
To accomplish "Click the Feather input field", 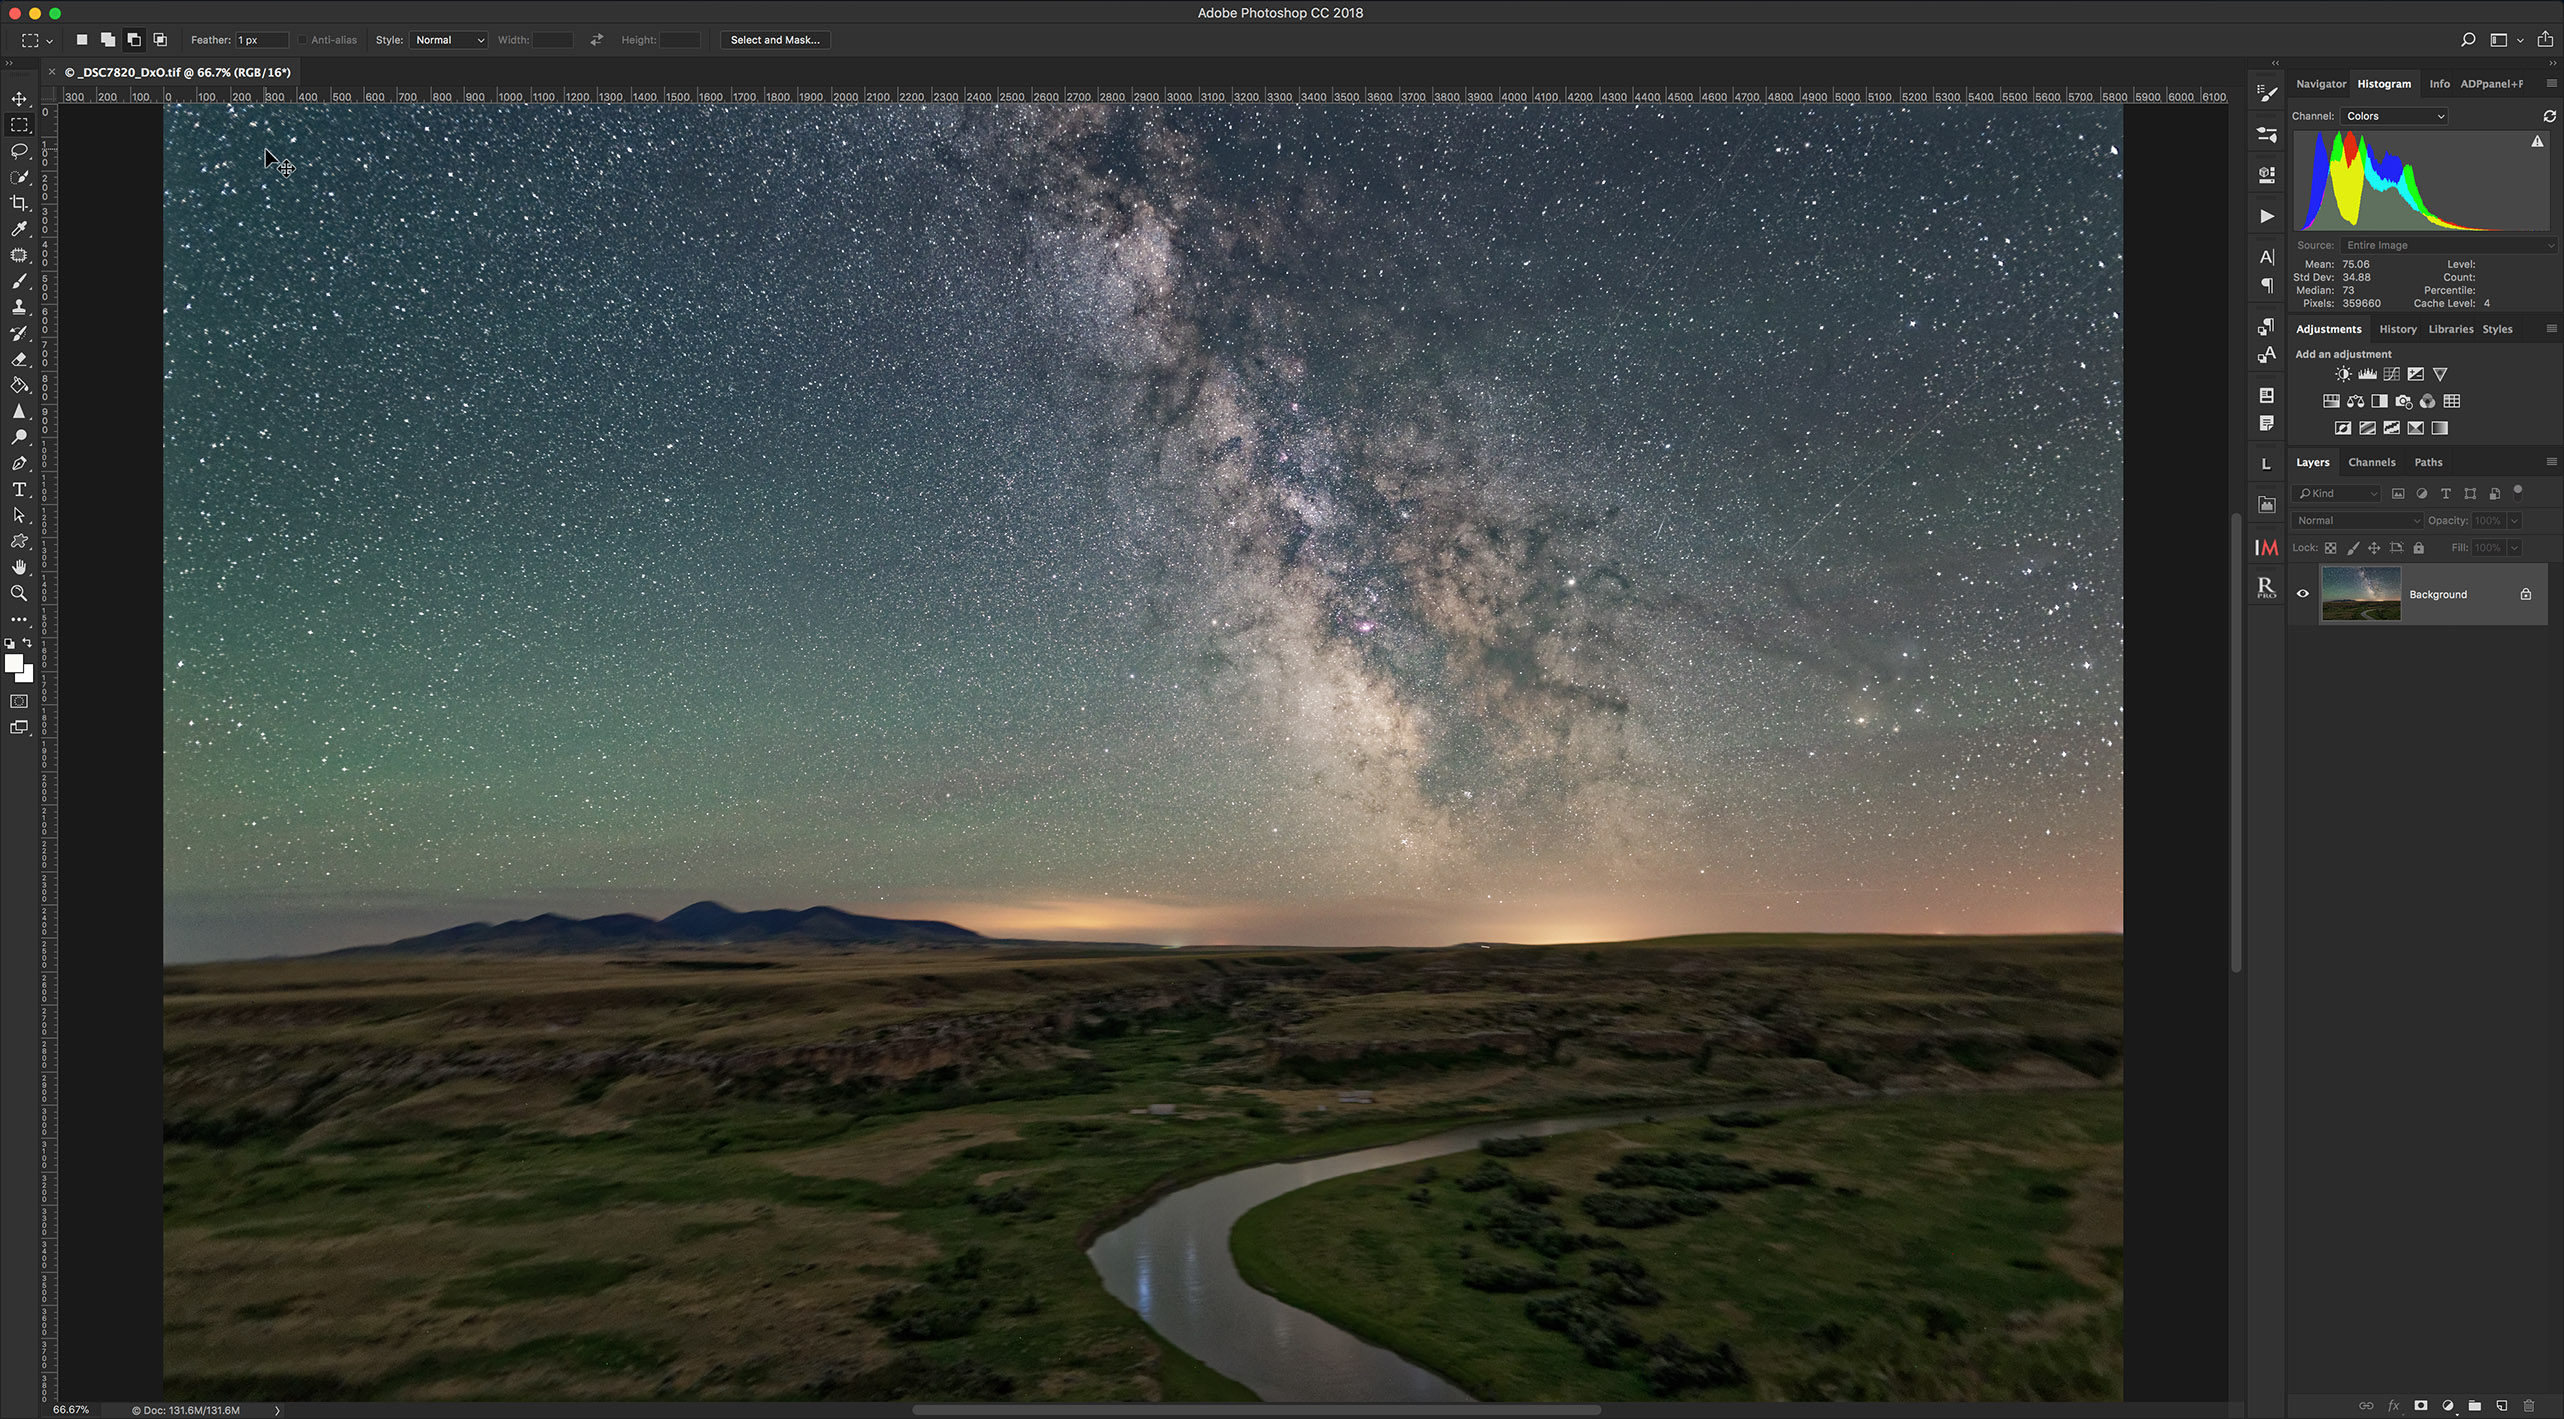I will pyautogui.click(x=260, y=40).
